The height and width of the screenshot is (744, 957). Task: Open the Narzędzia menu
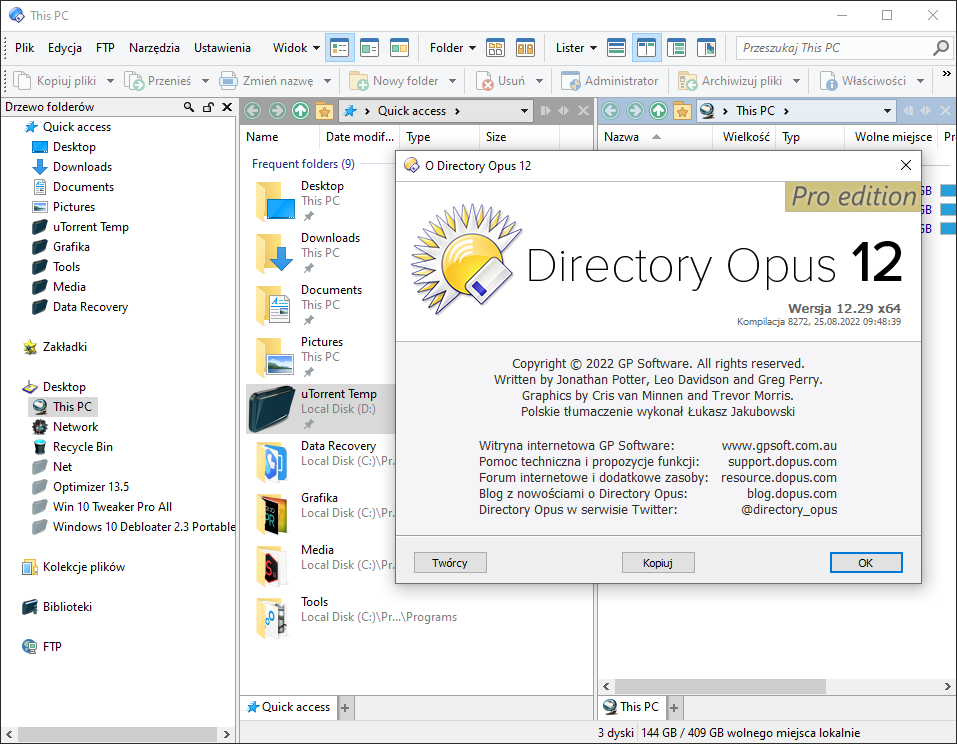(154, 48)
